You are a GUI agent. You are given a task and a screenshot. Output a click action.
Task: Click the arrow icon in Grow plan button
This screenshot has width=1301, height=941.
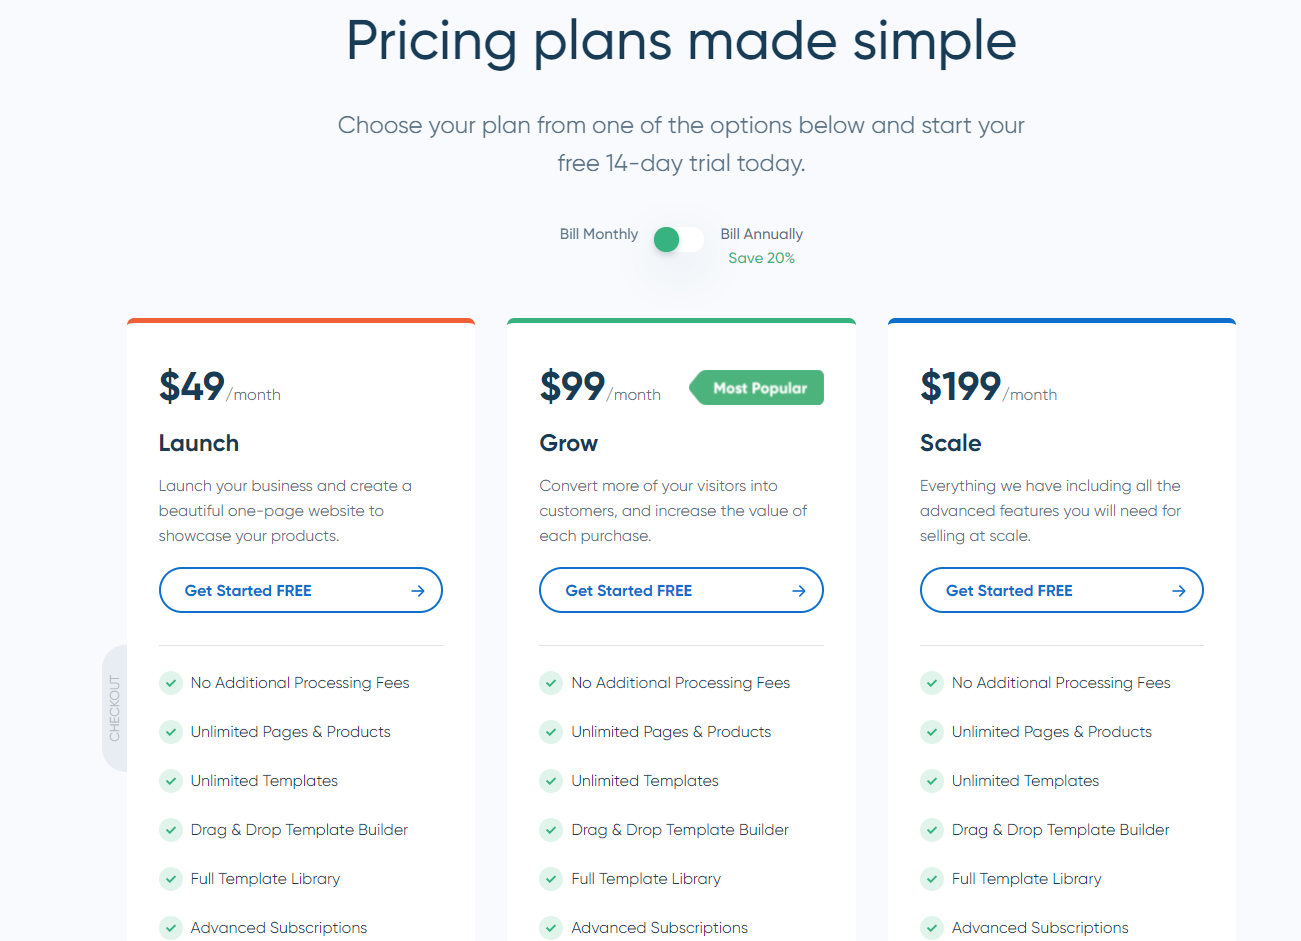pyautogui.click(x=799, y=591)
